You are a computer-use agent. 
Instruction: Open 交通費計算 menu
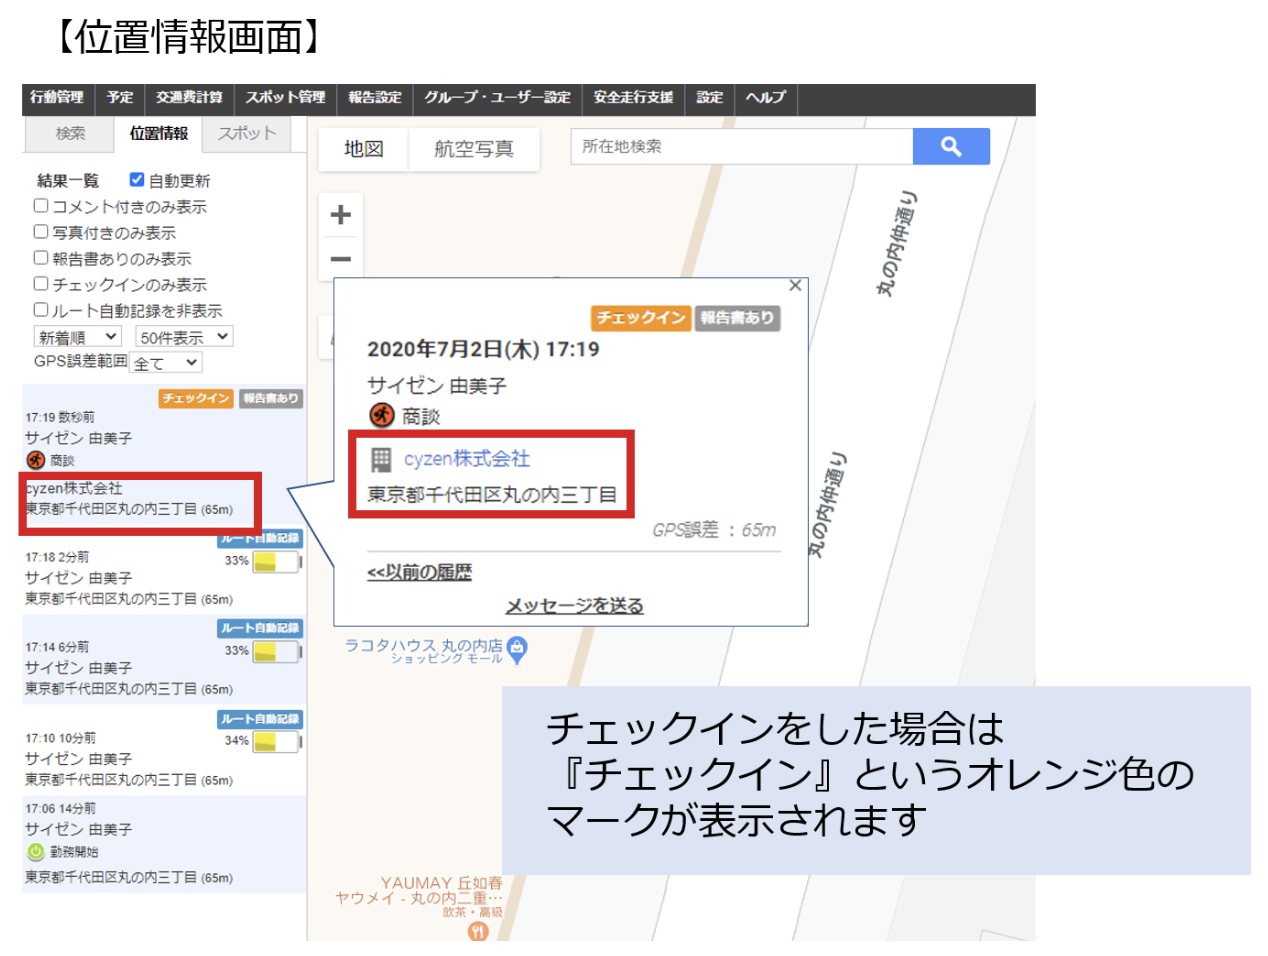pyautogui.click(x=189, y=98)
